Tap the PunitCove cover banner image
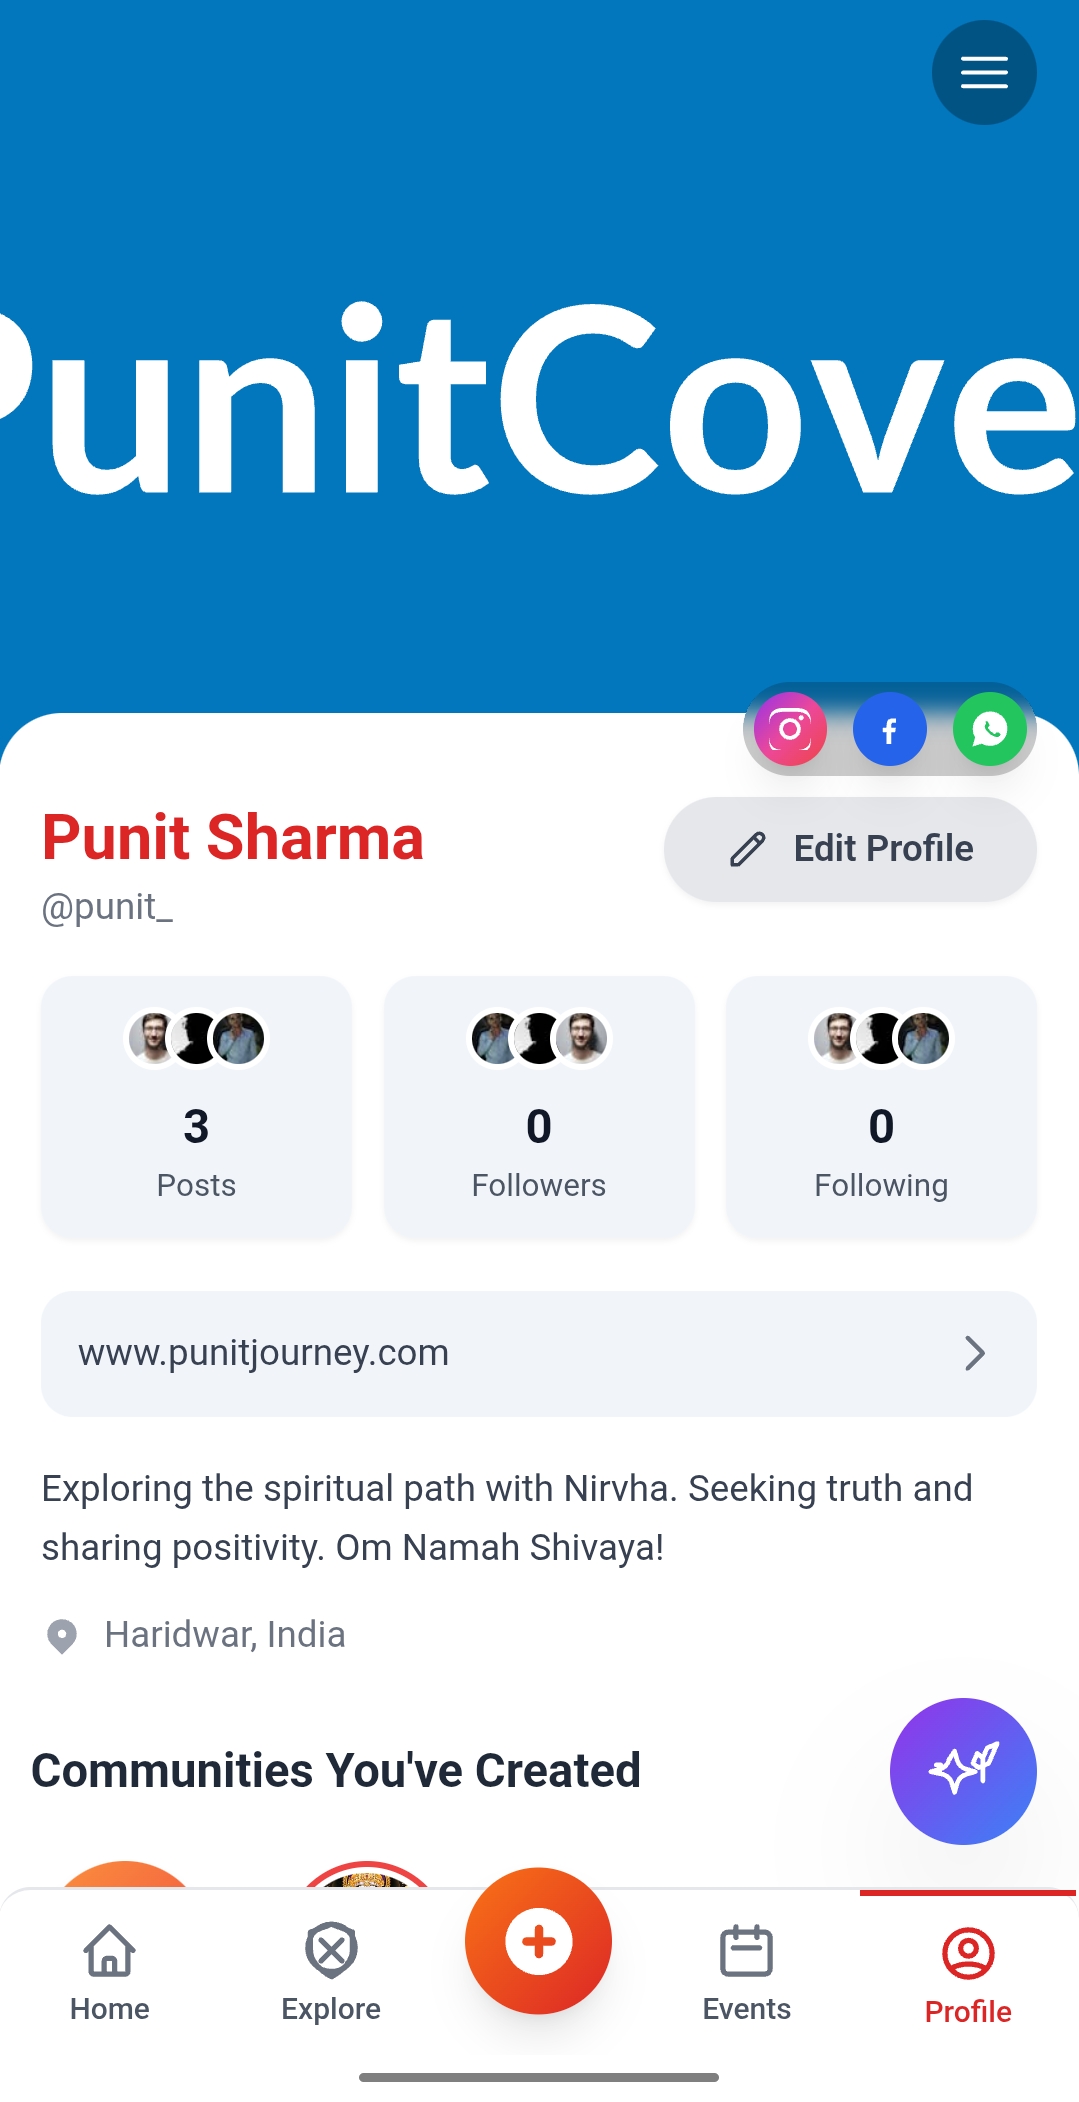 [x=539, y=400]
